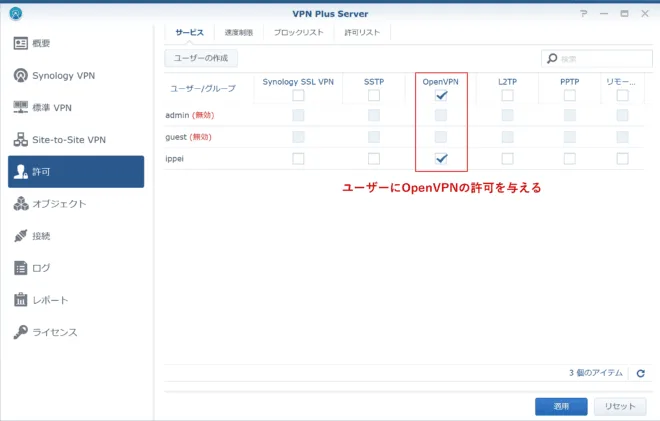Click the 適用 apply button
Image resolution: width=660 pixels, height=421 pixels.
coord(561,406)
